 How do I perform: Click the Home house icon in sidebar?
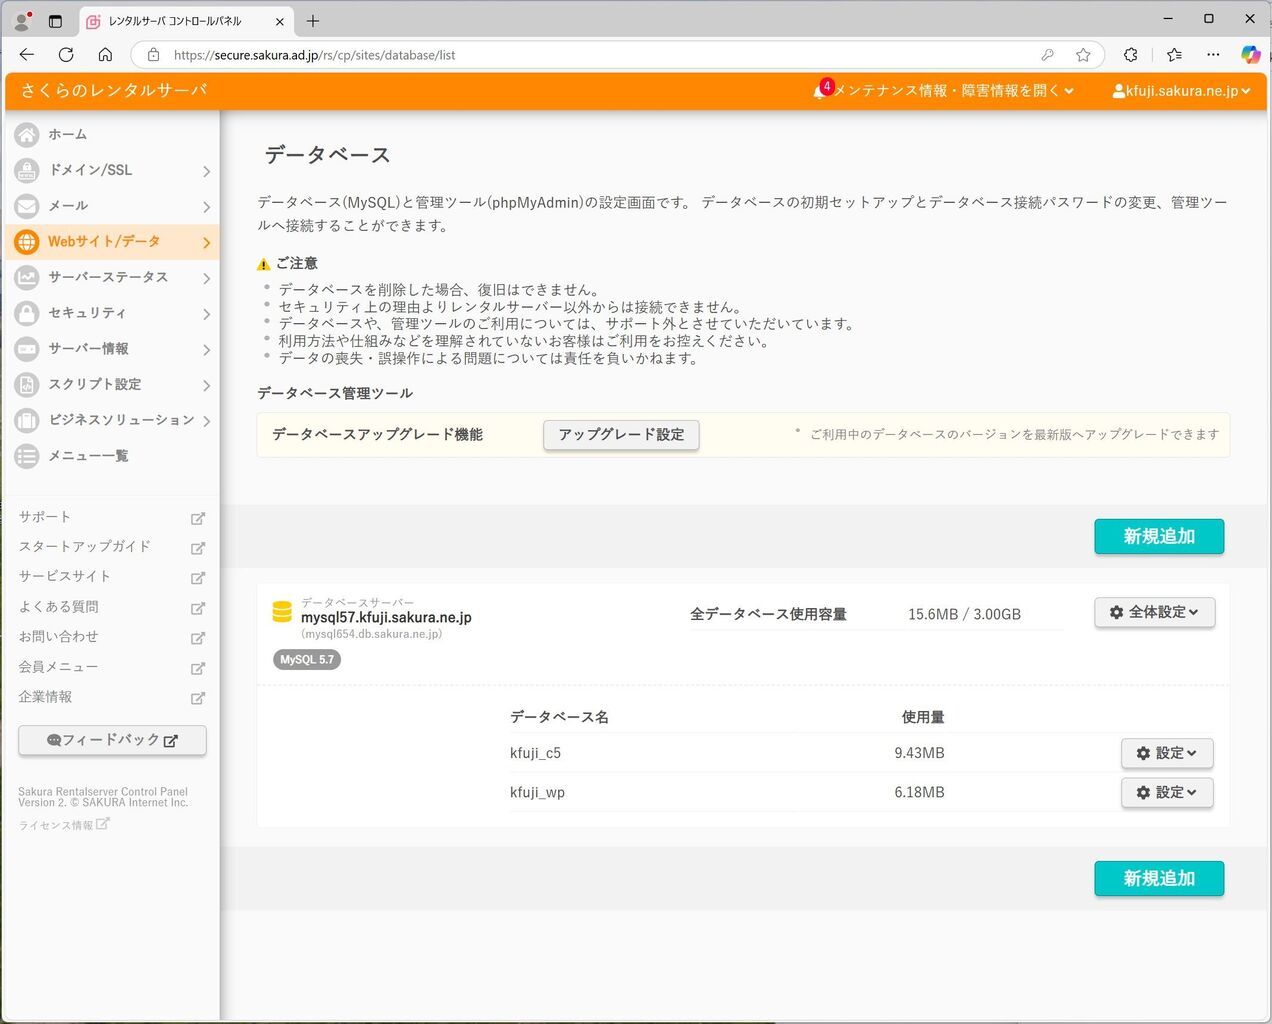(x=27, y=134)
